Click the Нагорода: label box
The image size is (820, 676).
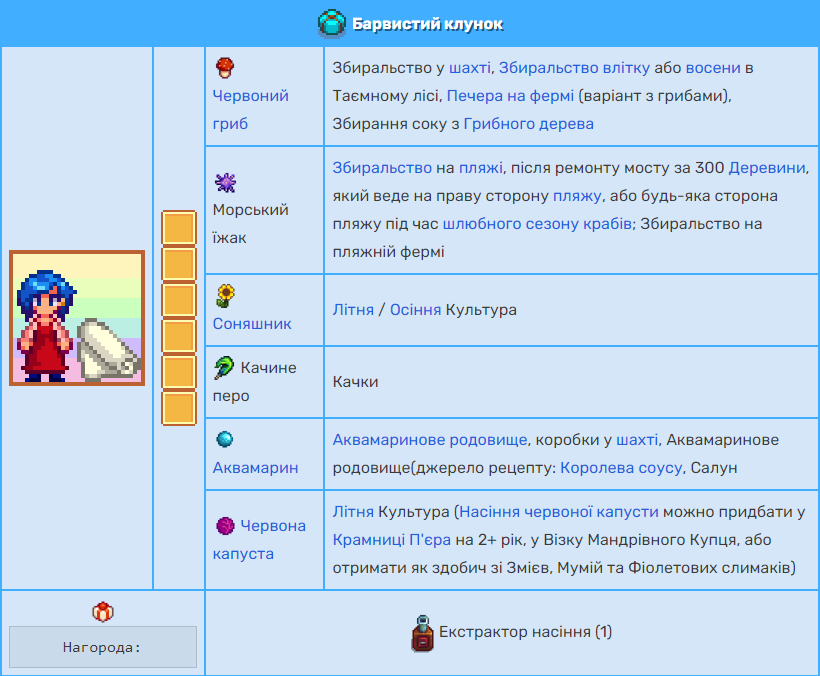(x=103, y=647)
